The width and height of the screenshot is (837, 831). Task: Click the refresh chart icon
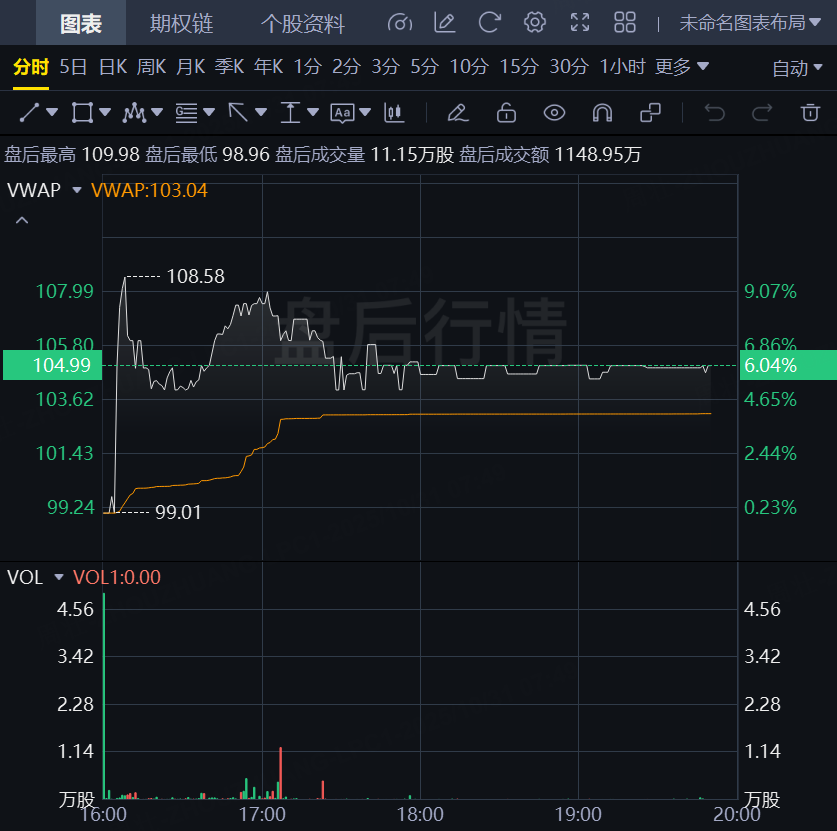[x=489, y=23]
